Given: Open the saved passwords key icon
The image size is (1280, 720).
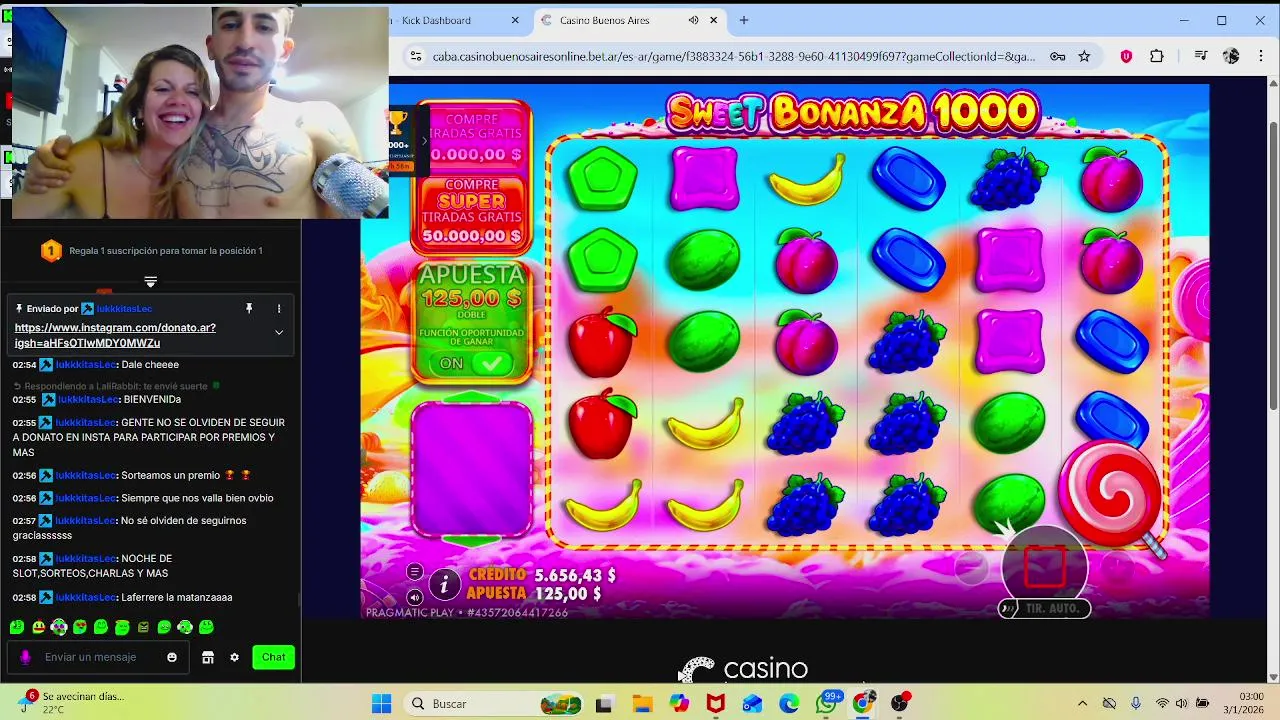Looking at the screenshot, I should (1057, 57).
